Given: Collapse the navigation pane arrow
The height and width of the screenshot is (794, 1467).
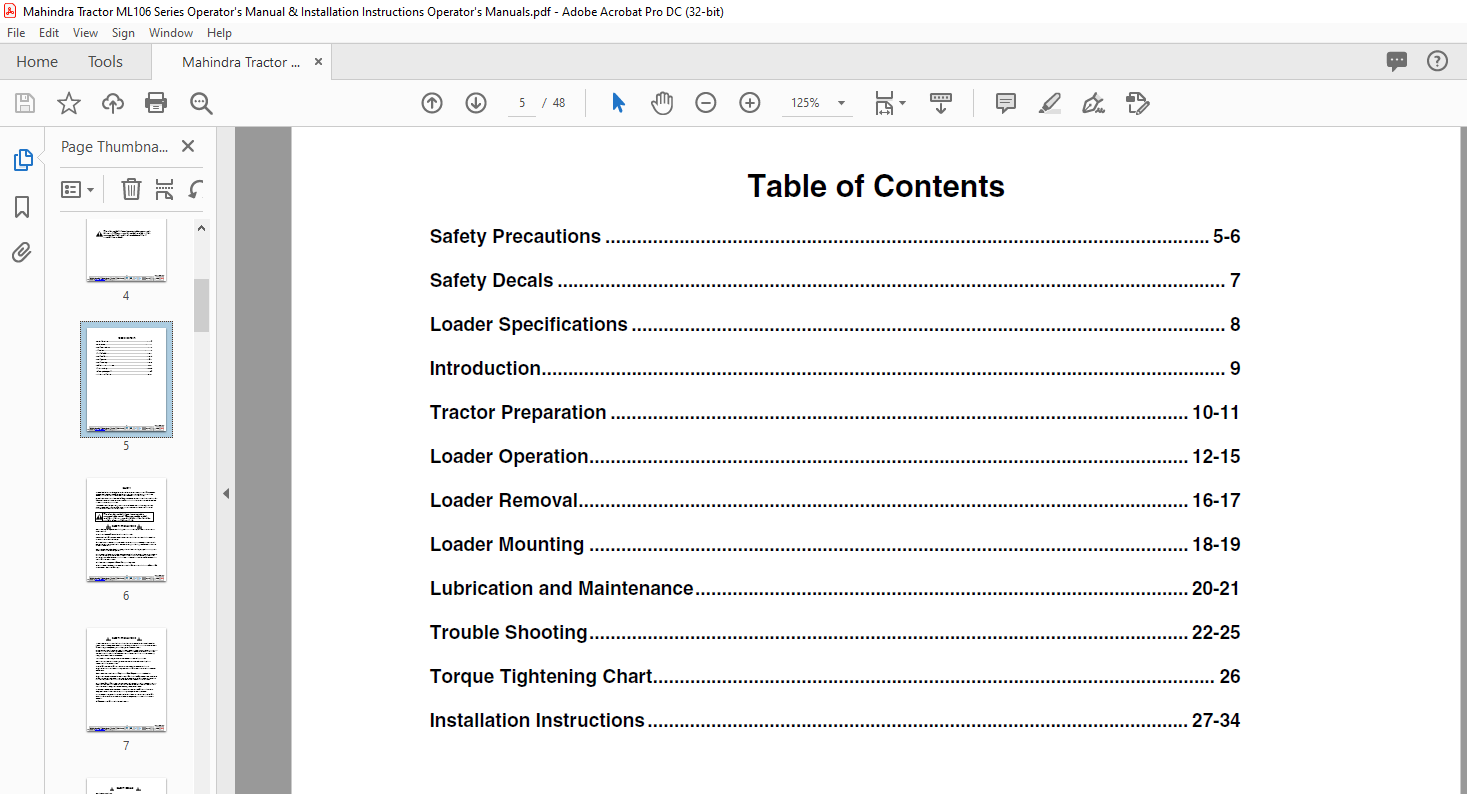Looking at the screenshot, I should pos(226,493).
